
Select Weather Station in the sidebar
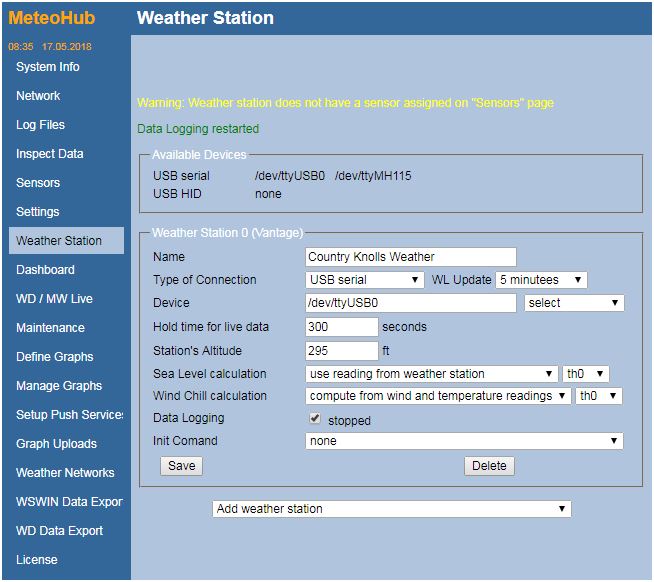pyautogui.click(x=66, y=241)
